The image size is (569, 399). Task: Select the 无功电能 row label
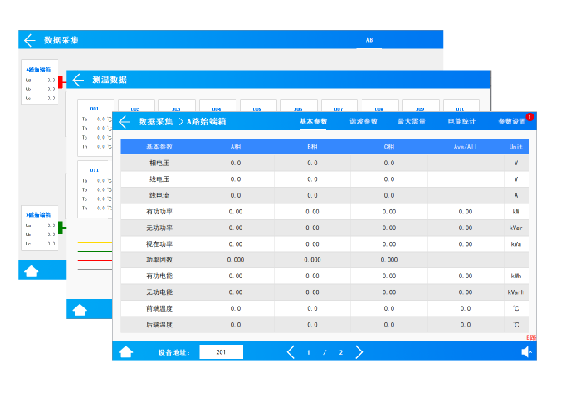159,292
